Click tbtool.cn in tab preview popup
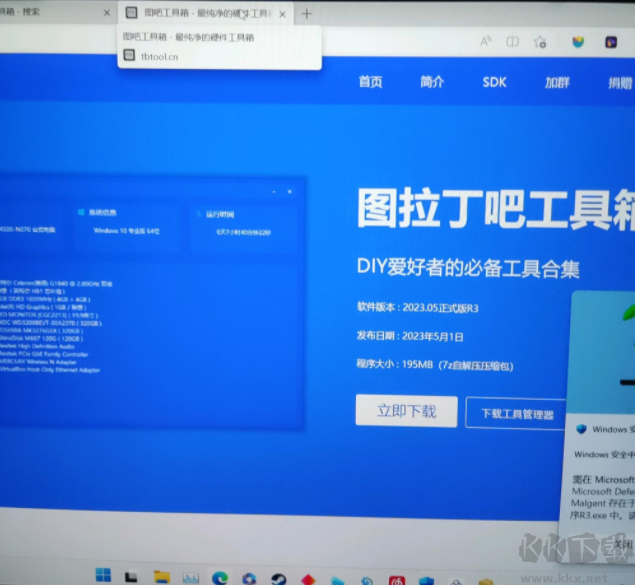The height and width of the screenshot is (585, 635). click(159, 57)
